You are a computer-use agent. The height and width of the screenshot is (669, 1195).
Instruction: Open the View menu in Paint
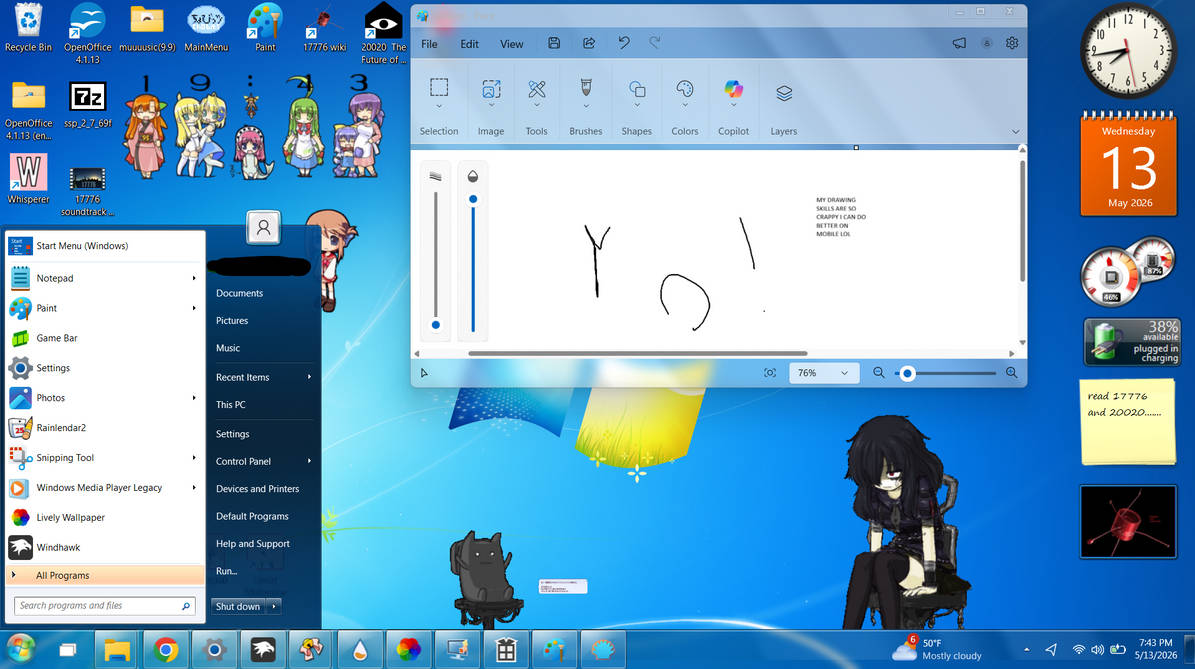pos(511,44)
